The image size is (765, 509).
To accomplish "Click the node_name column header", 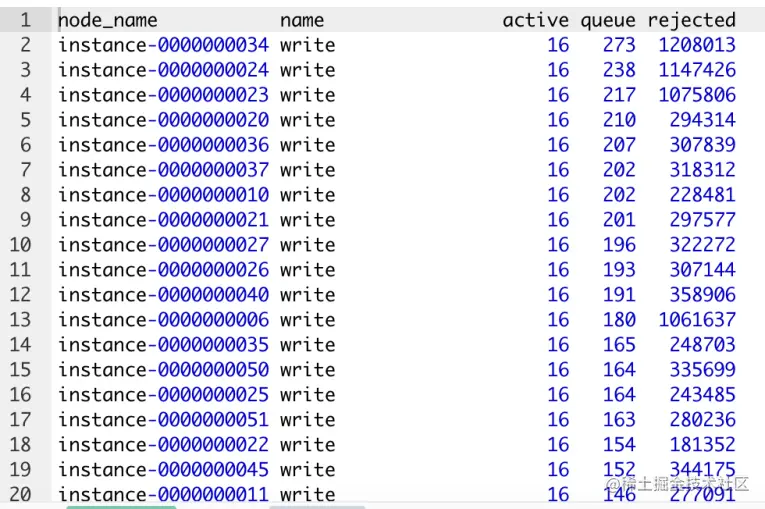I will [108, 20].
